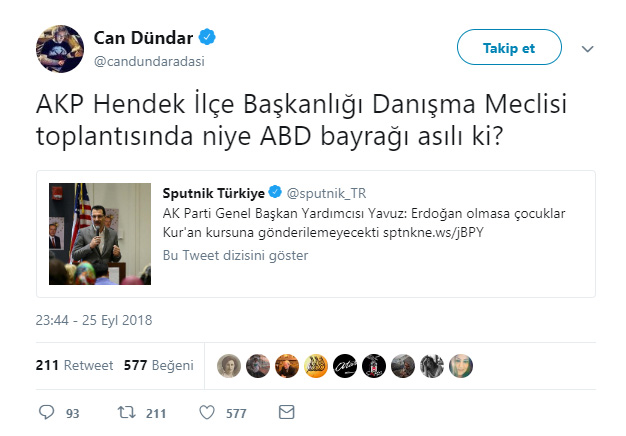
Task: Click Can Dündar's verified badge
Action: point(207,37)
